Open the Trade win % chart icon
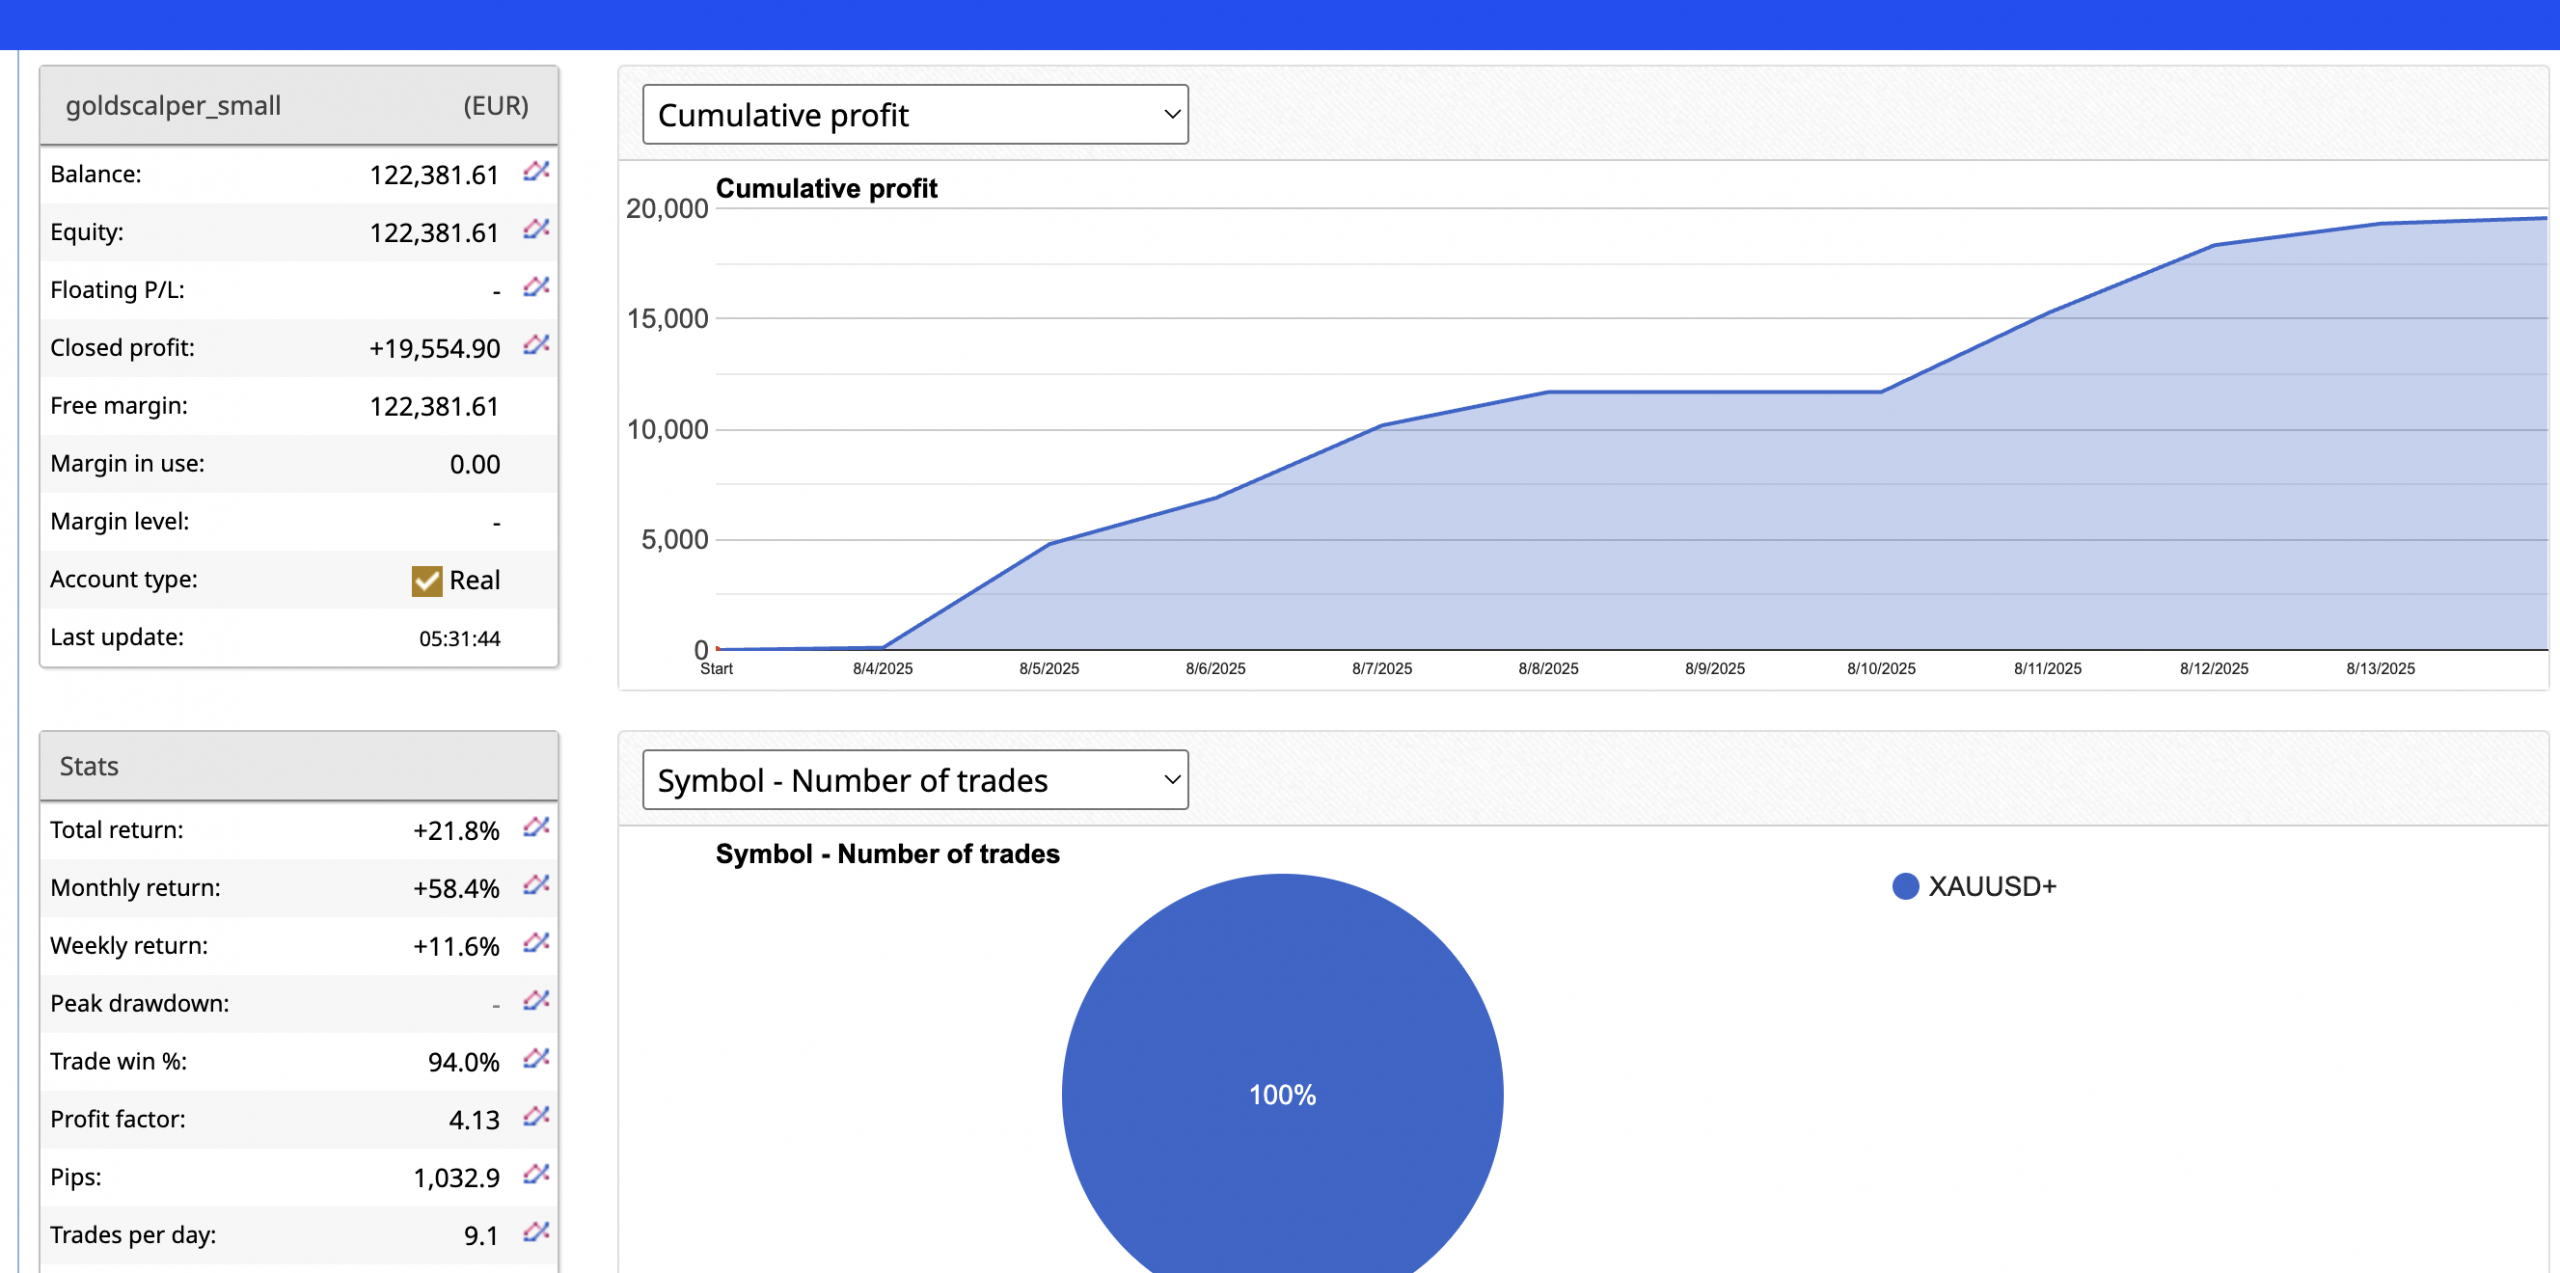The image size is (2560, 1273). click(x=536, y=1060)
